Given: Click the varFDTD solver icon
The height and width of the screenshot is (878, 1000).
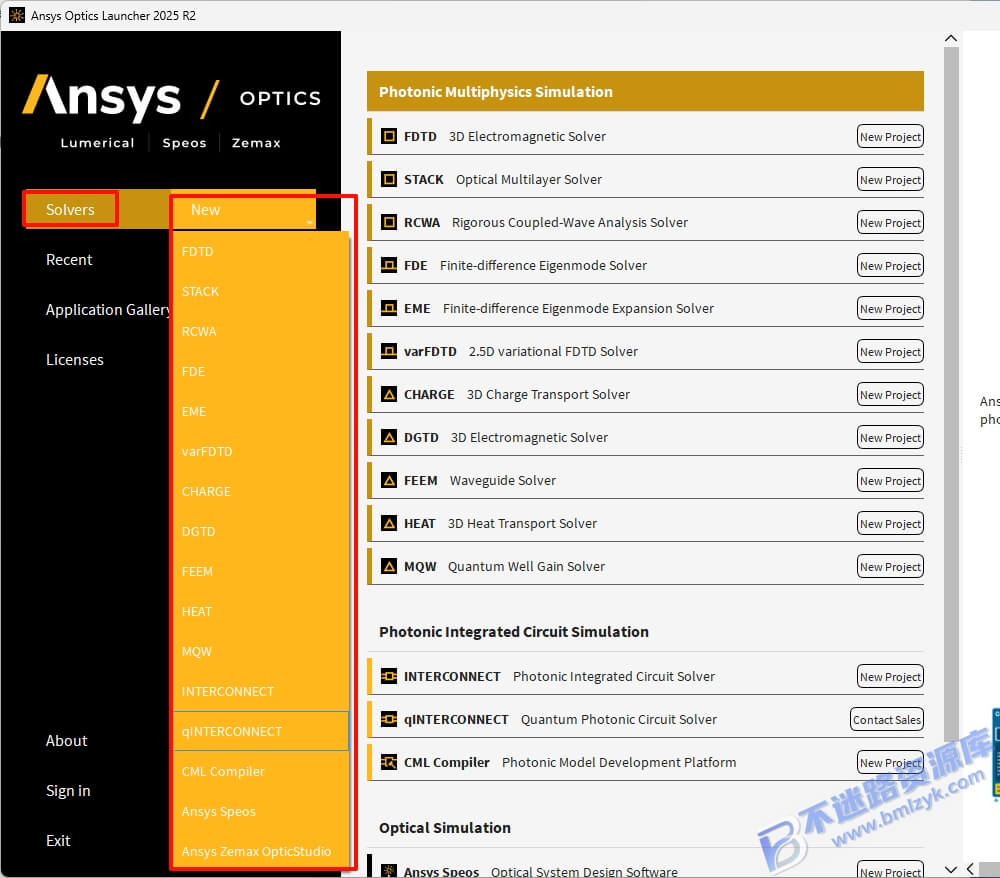Looking at the screenshot, I should point(388,351).
